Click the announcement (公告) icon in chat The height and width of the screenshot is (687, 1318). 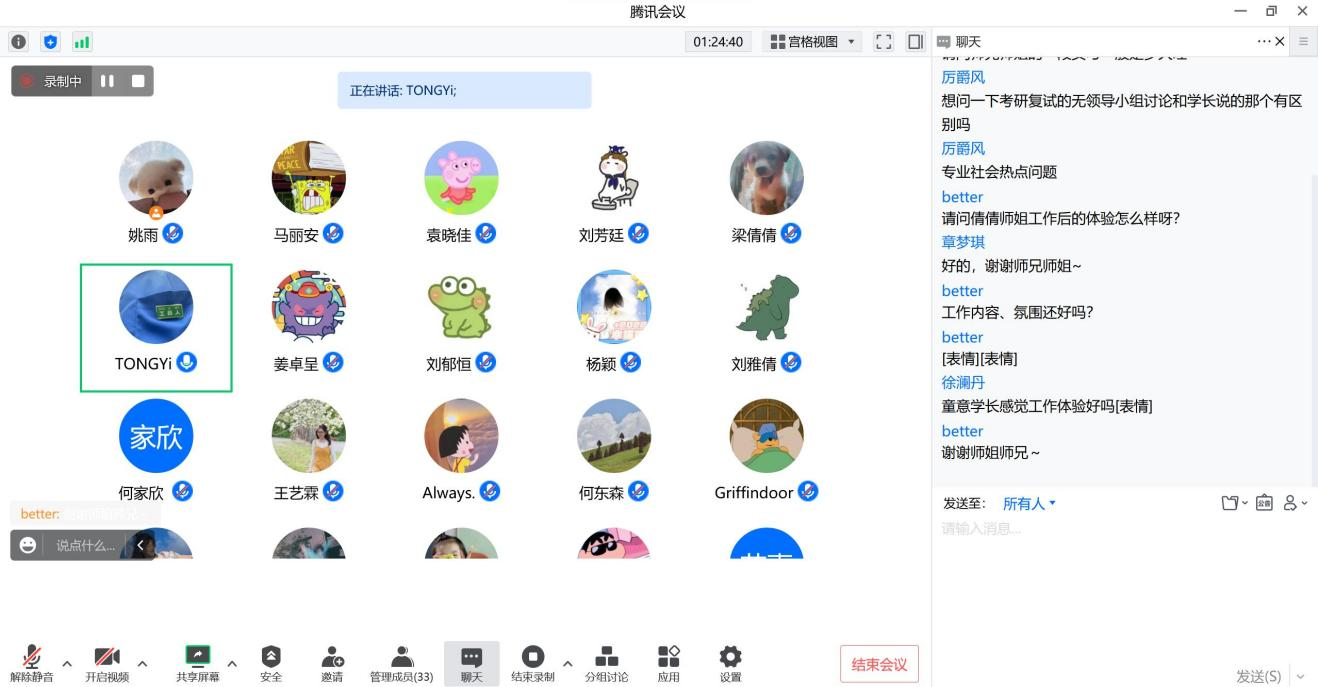click(x=1264, y=503)
